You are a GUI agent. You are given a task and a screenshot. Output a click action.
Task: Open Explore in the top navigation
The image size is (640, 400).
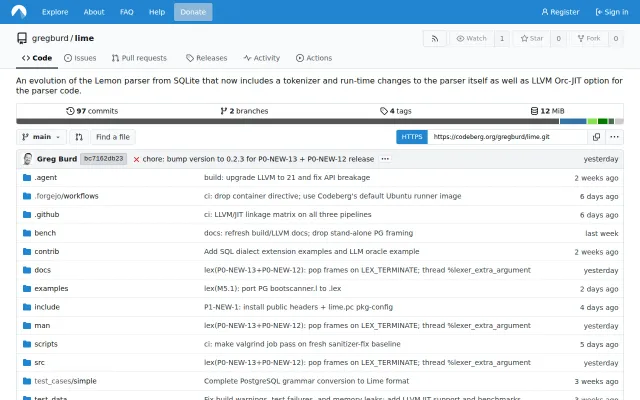click(55, 12)
